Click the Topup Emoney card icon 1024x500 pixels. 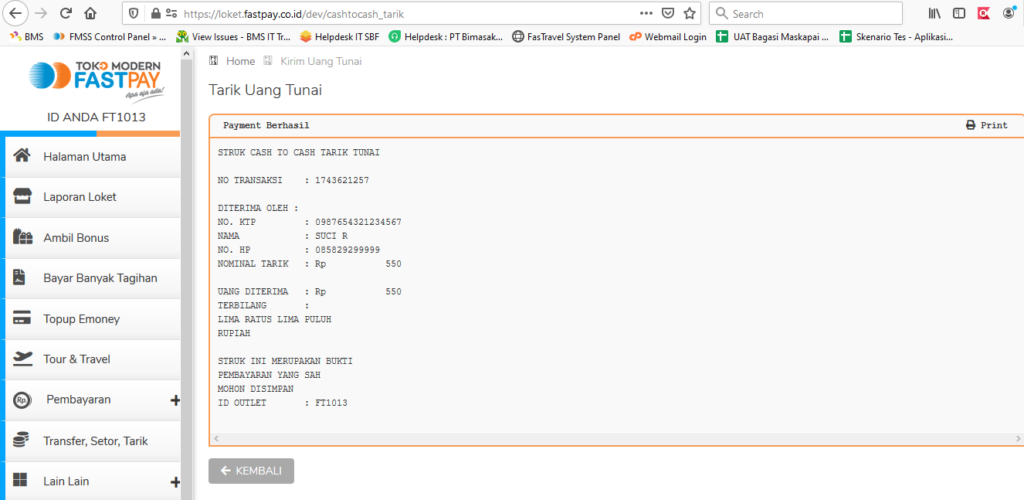[22, 318]
